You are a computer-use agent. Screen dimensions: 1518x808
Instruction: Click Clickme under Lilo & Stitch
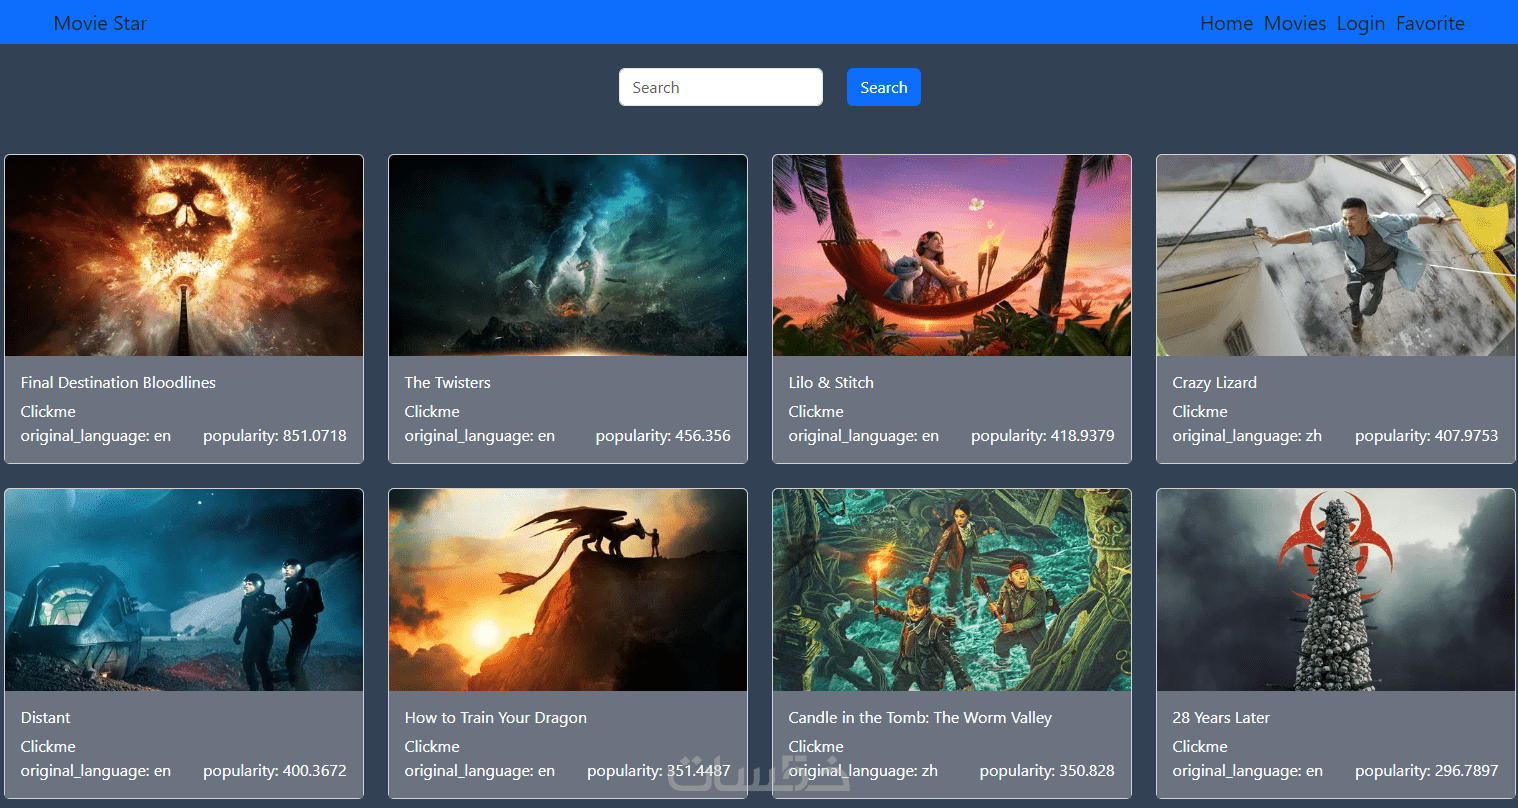pyautogui.click(x=816, y=411)
